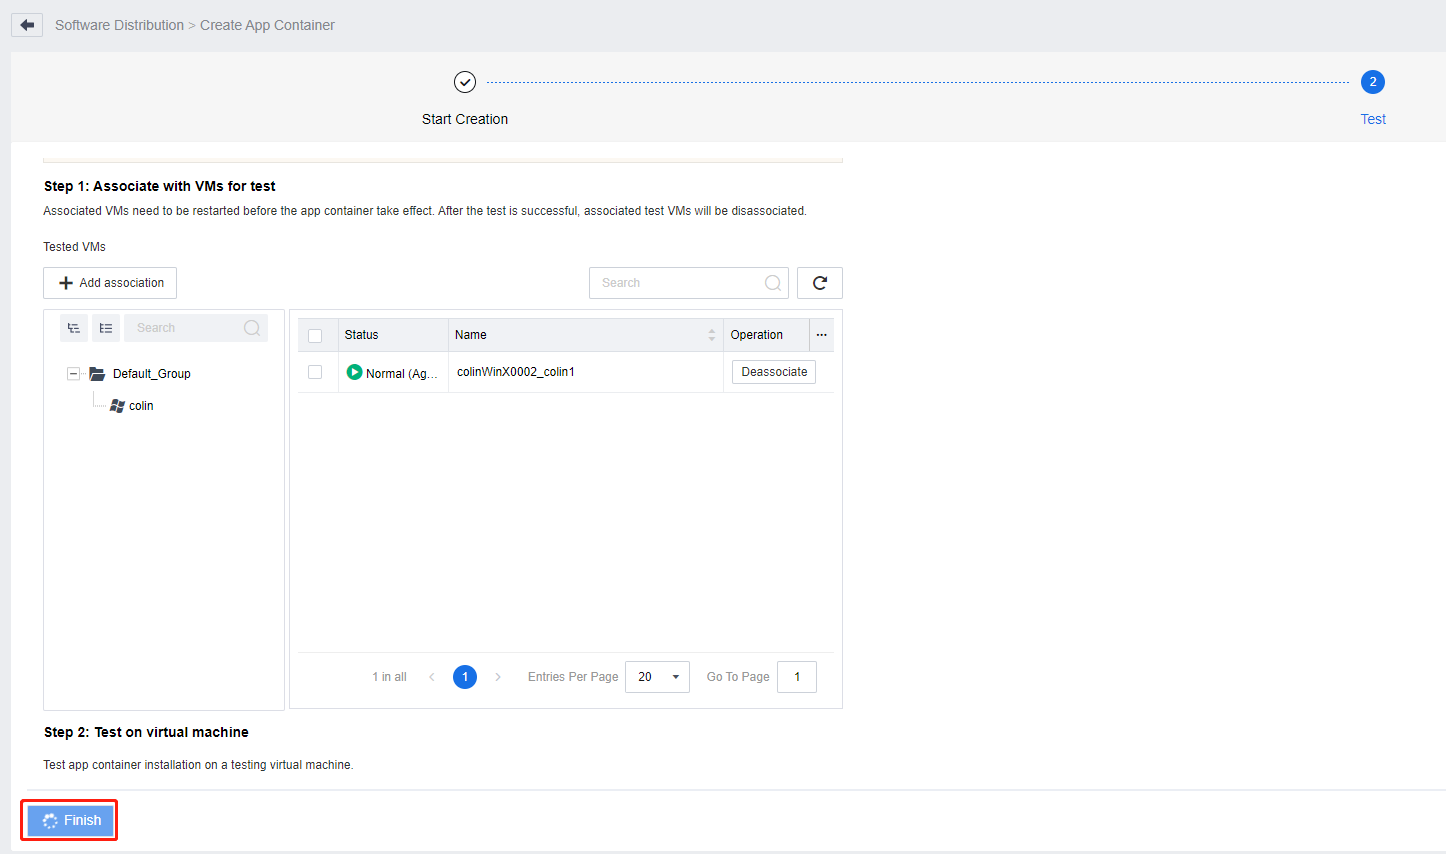Click the Name column sort arrows
1446x854 pixels.
tap(711, 335)
